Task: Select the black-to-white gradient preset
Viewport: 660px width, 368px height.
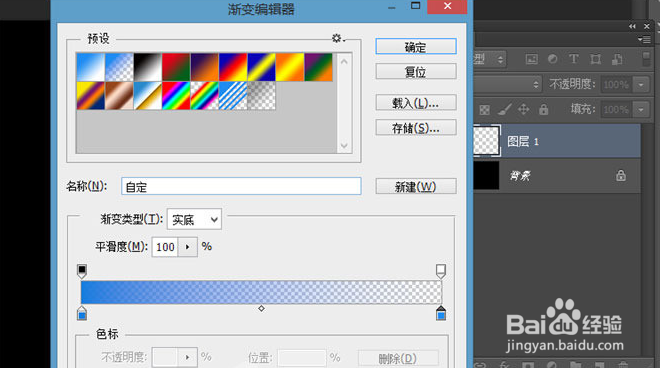Action: coord(148,67)
